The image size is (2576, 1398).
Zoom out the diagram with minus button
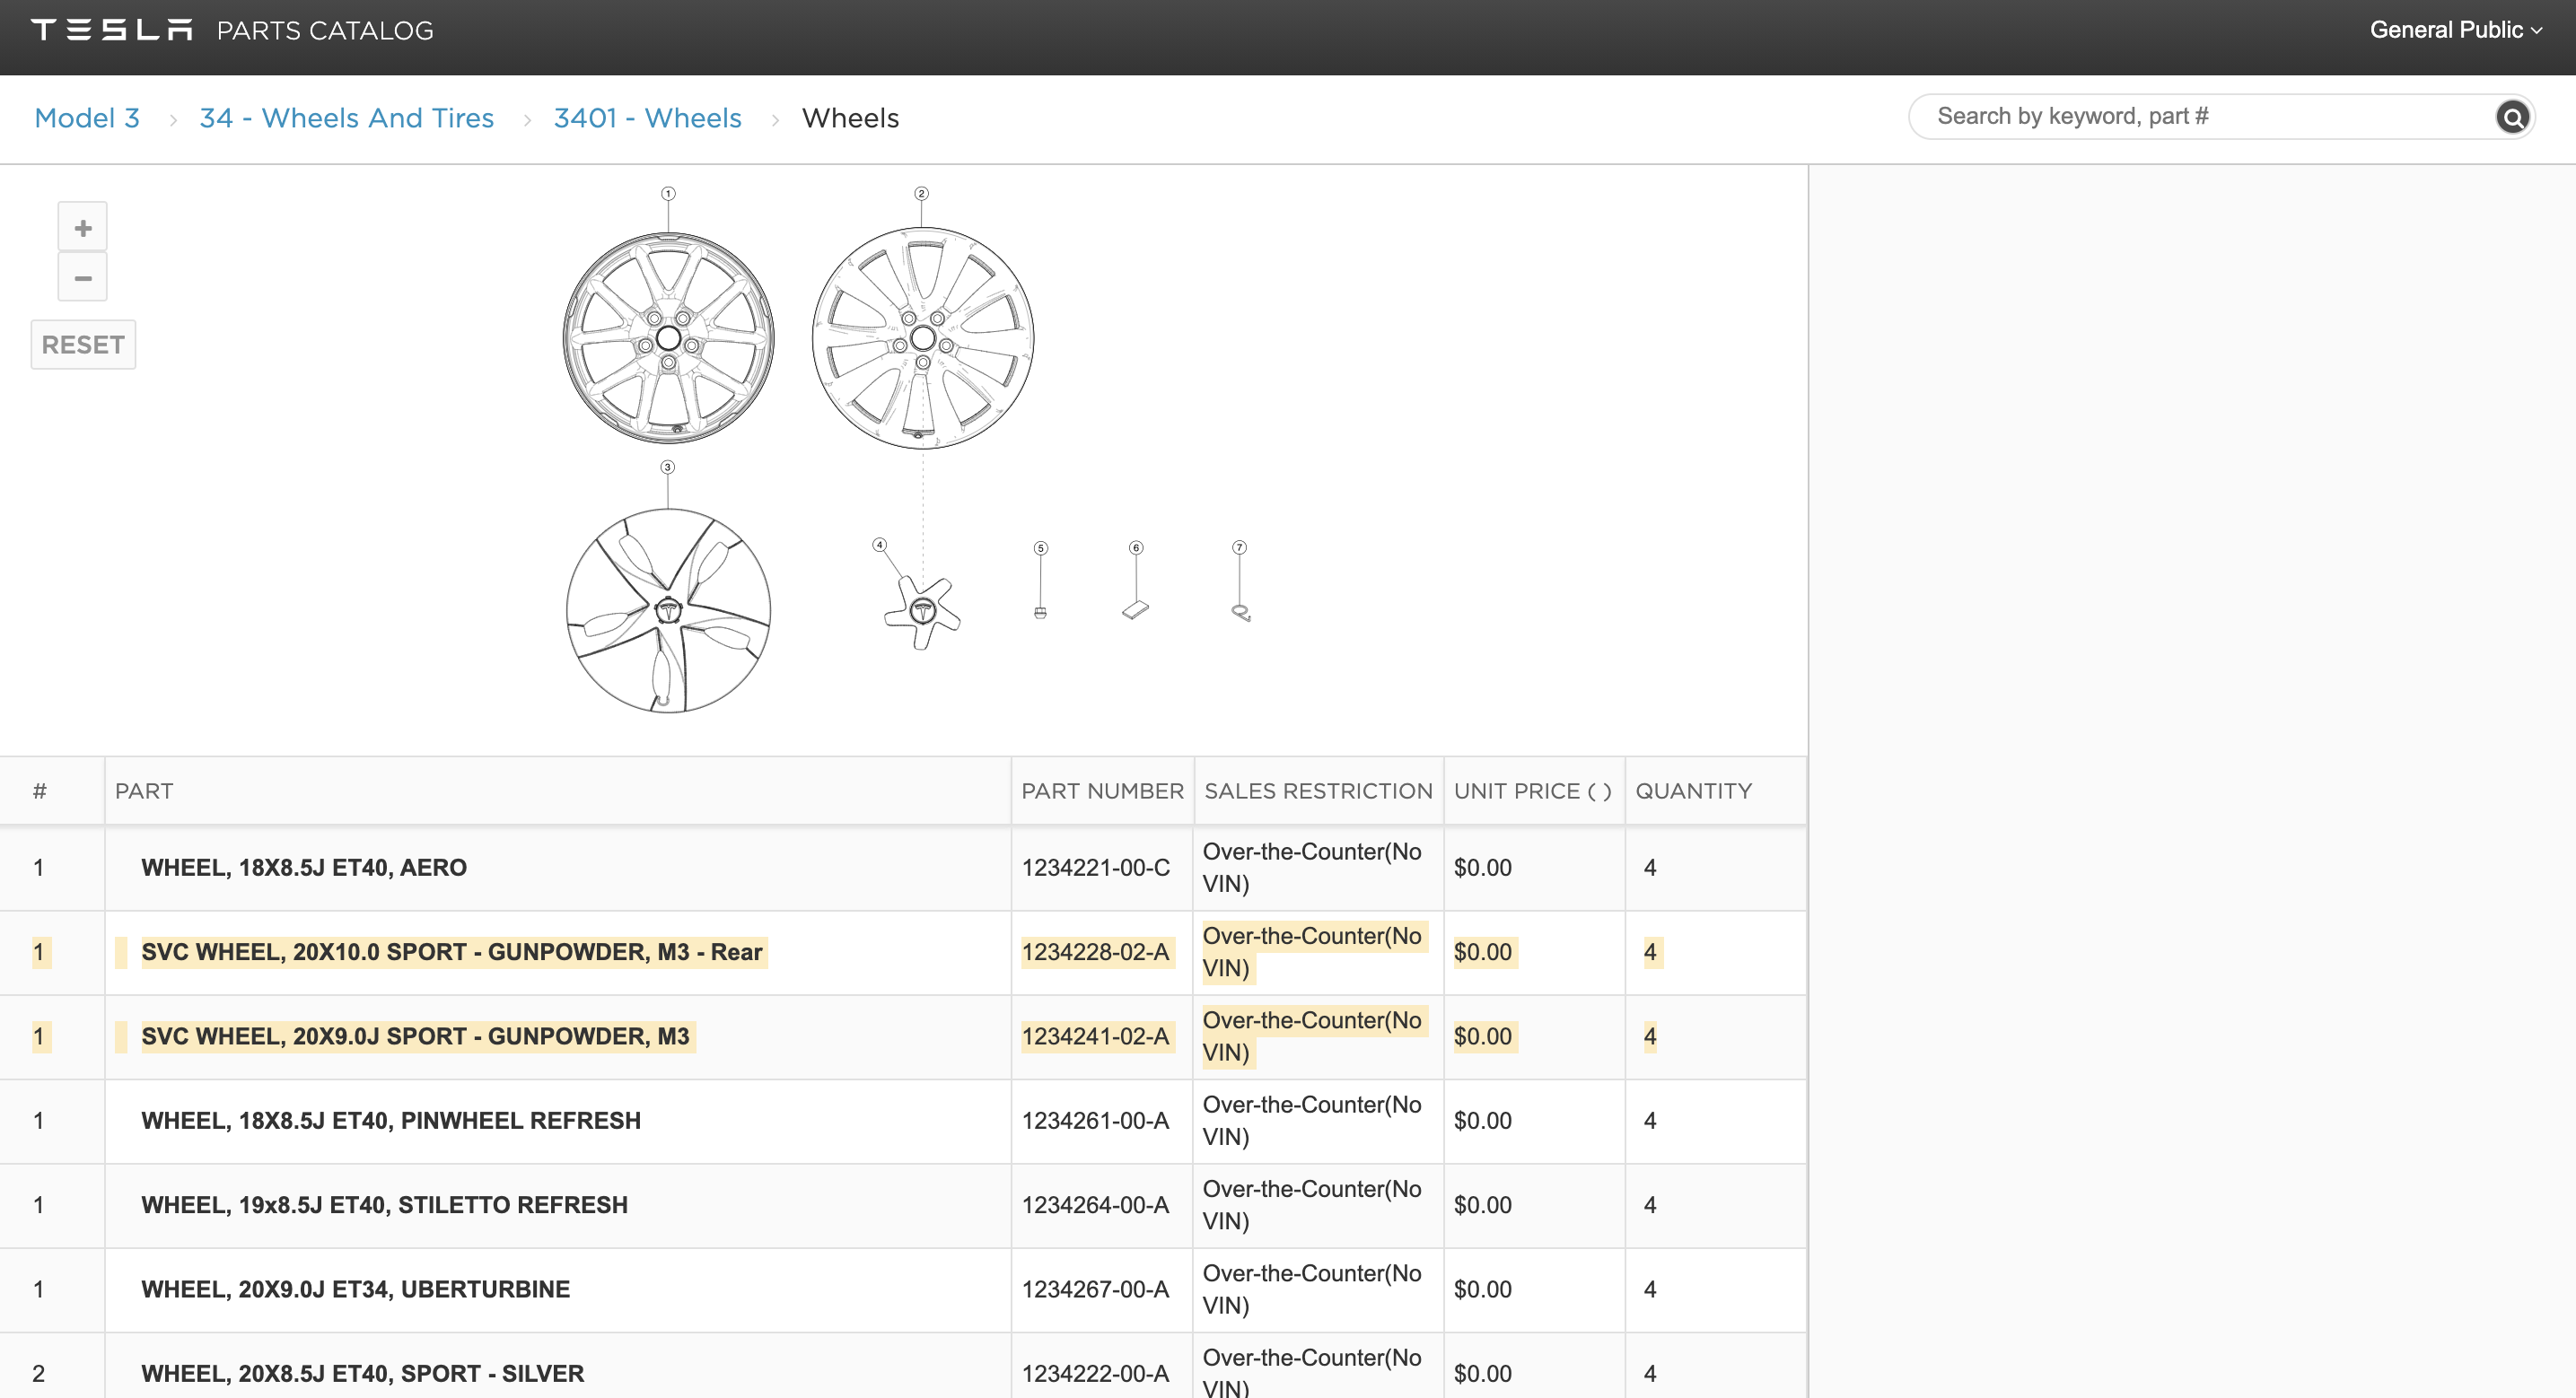click(x=83, y=277)
